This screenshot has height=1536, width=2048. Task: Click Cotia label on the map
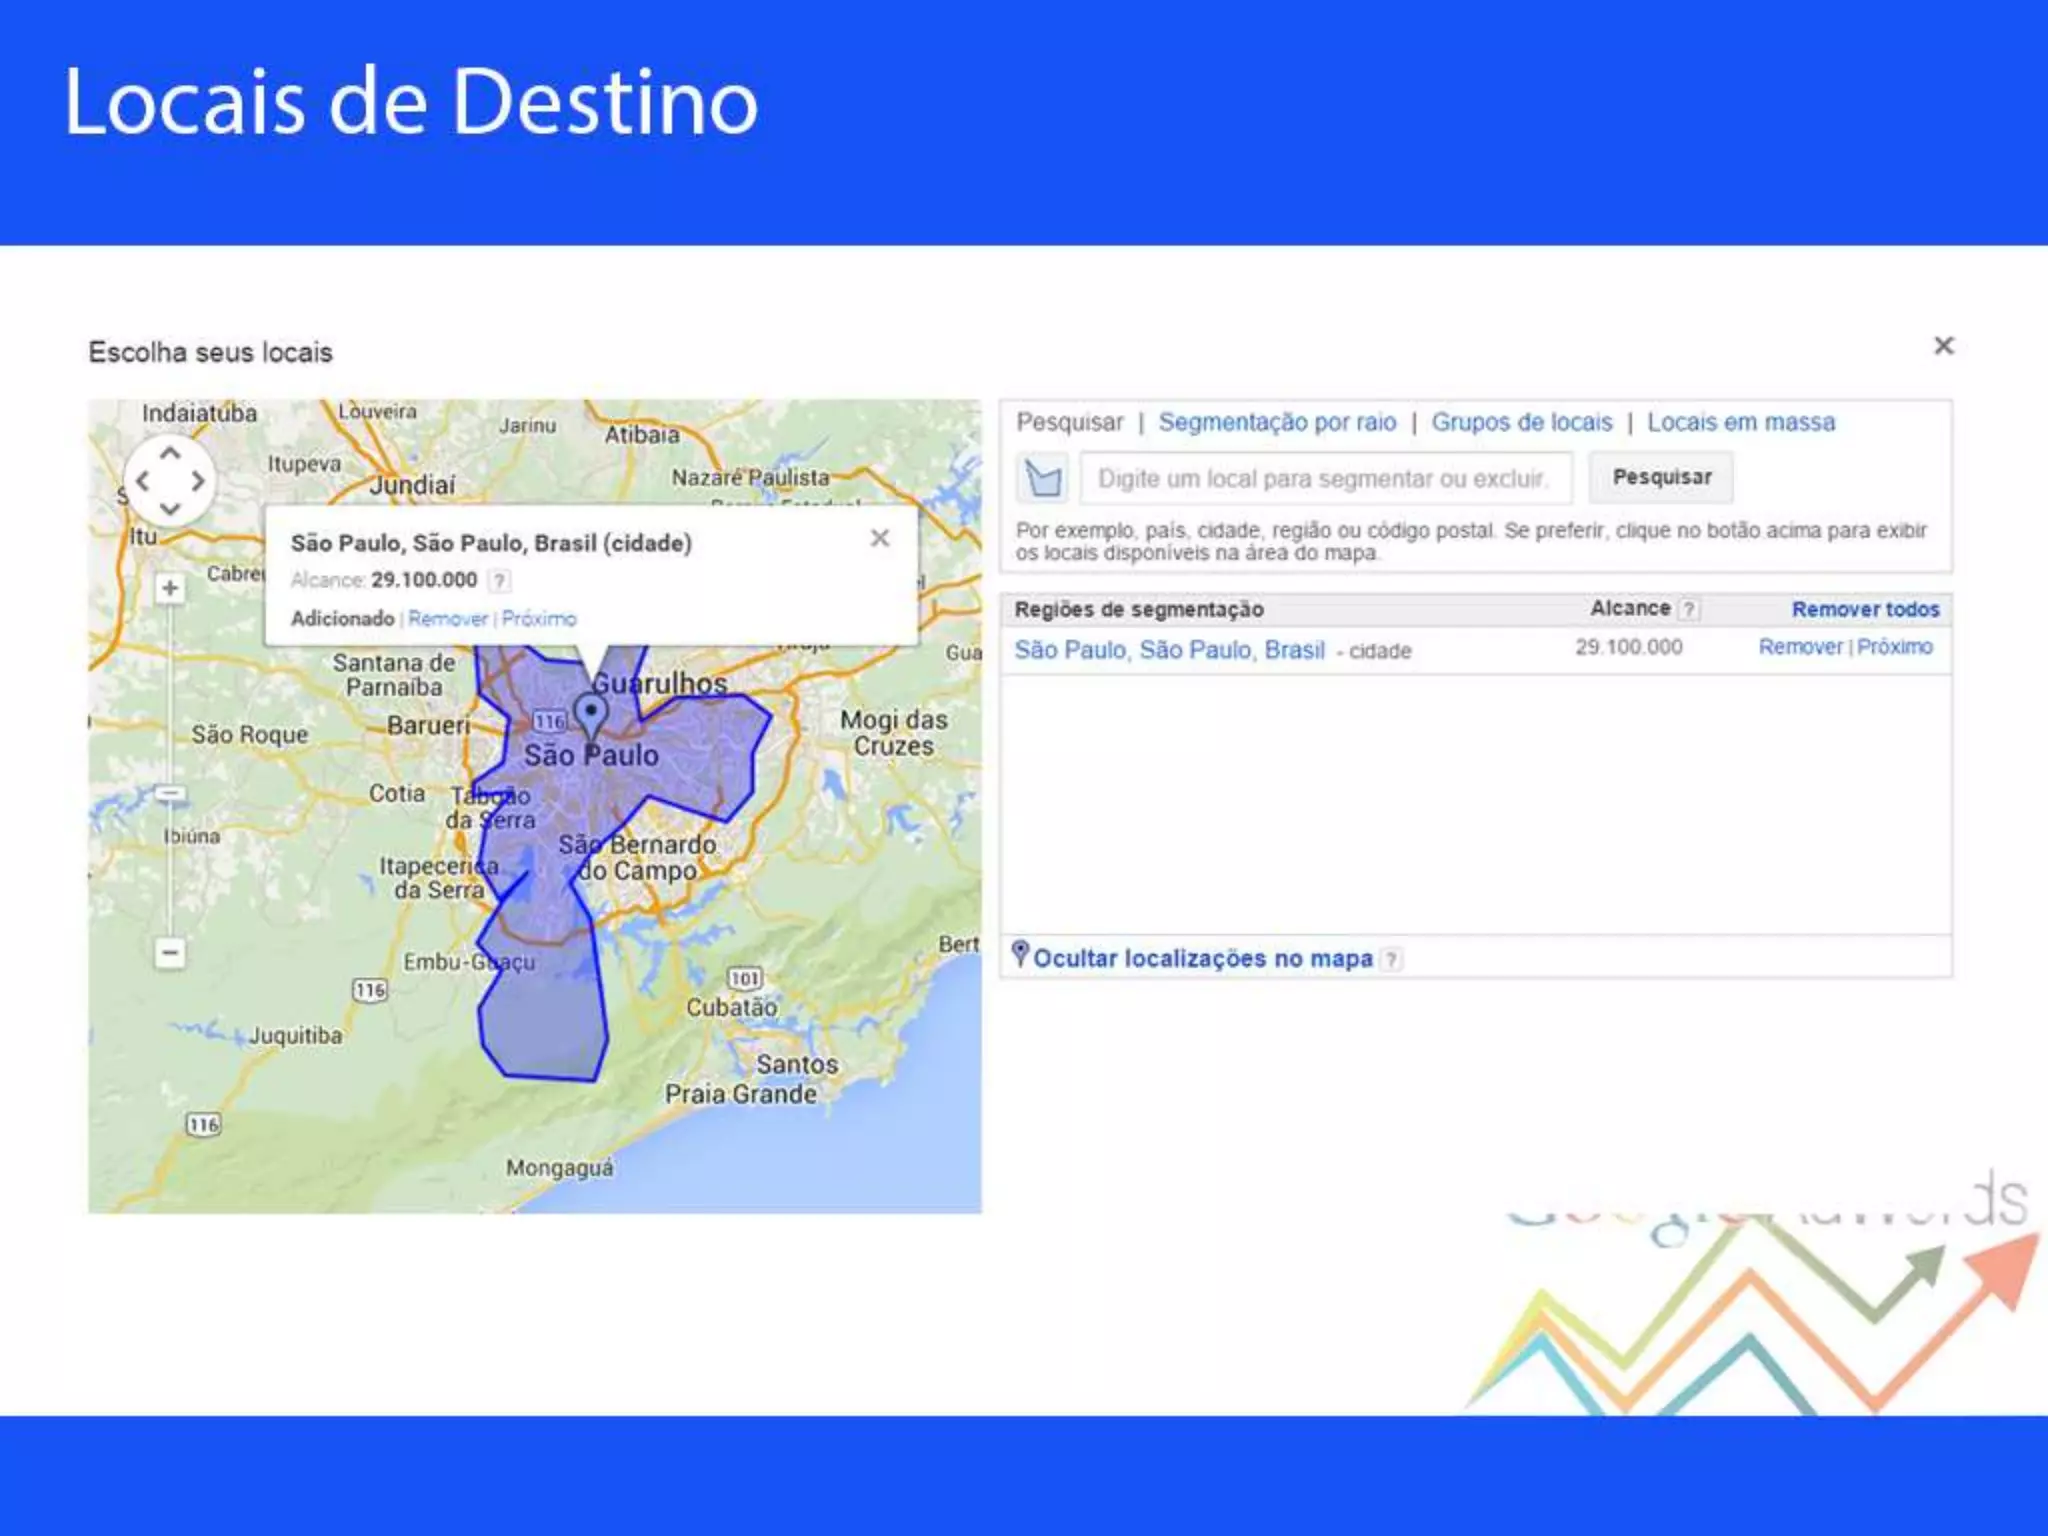coord(397,793)
